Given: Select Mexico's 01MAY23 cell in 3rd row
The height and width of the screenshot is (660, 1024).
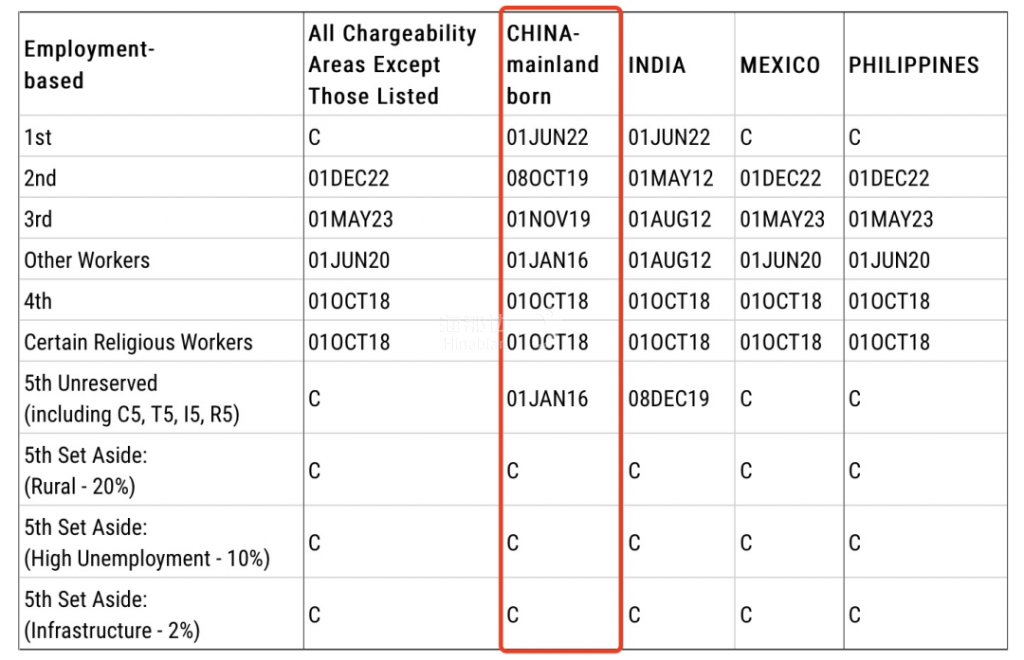Looking at the screenshot, I should (x=782, y=220).
